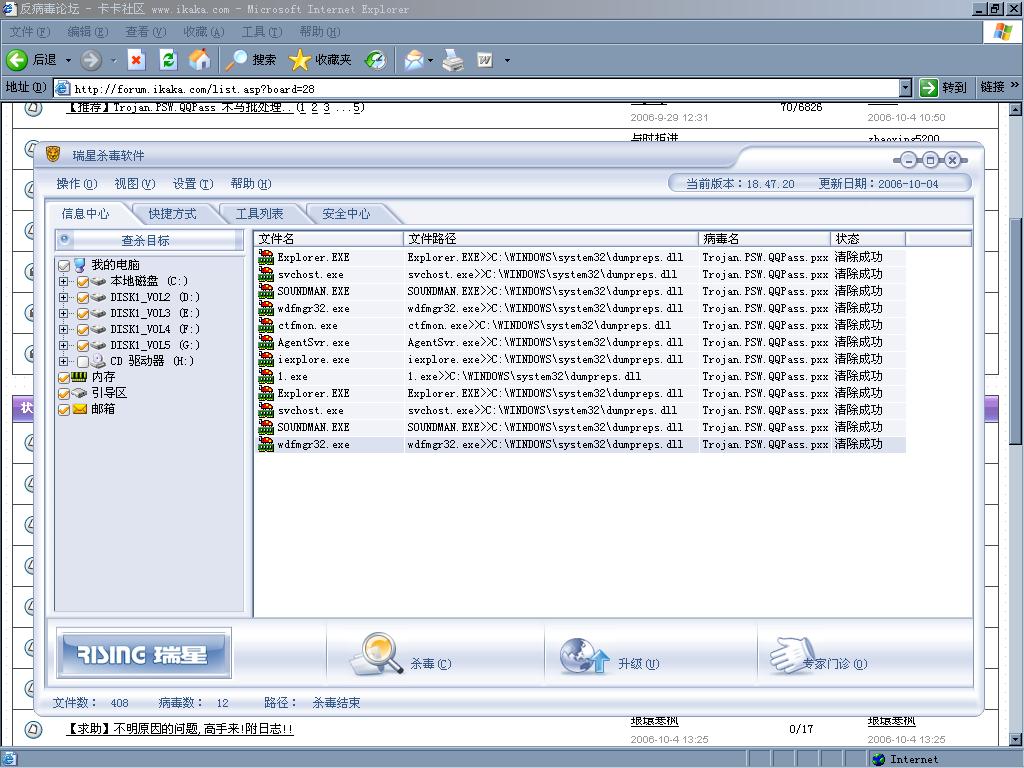Click the globe 升级 upgrade icon
The height and width of the screenshot is (768, 1024).
point(584,657)
